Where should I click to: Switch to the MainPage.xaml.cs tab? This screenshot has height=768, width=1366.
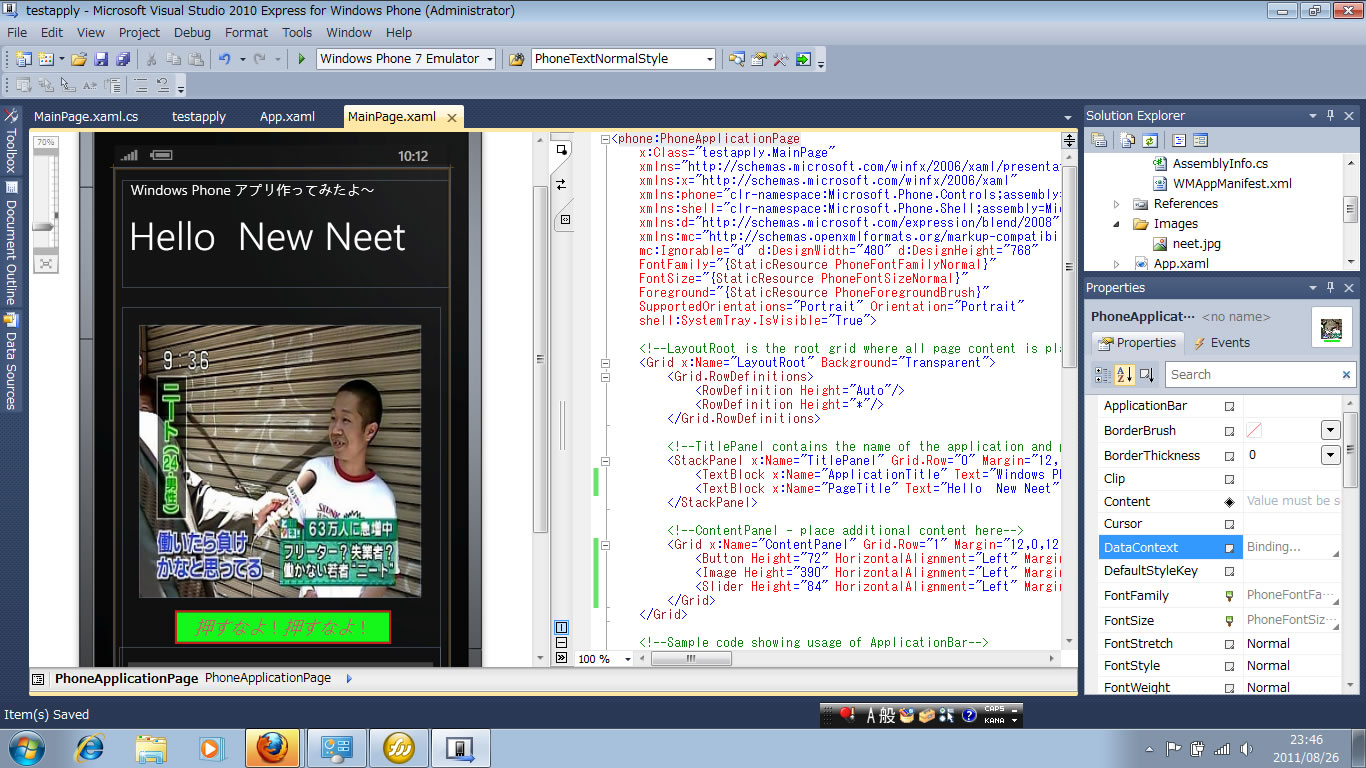click(x=86, y=116)
